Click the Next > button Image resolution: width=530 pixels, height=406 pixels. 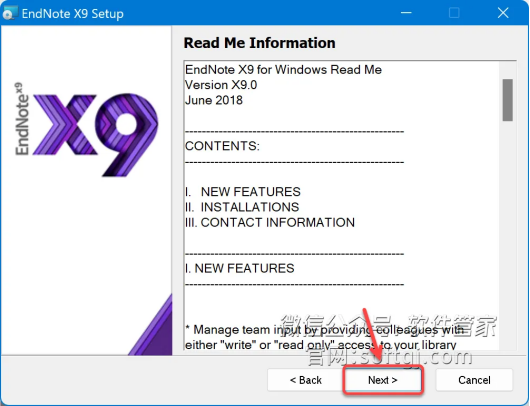coord(383,380)
